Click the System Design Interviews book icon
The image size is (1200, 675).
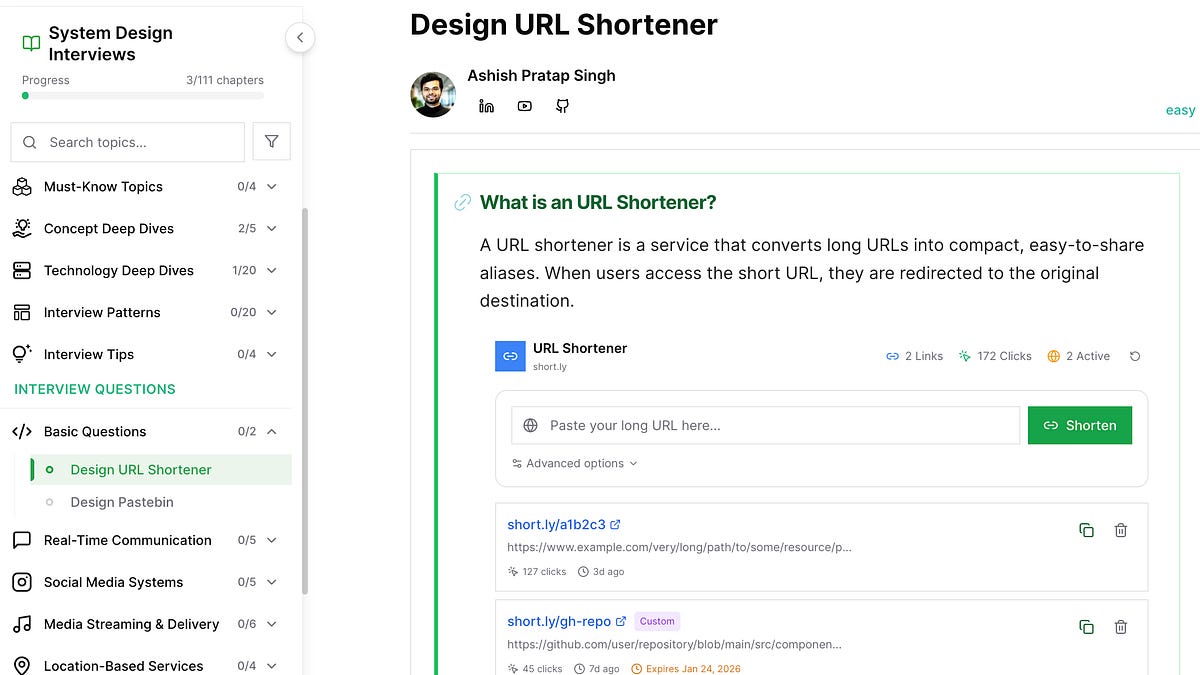point(32,44)
